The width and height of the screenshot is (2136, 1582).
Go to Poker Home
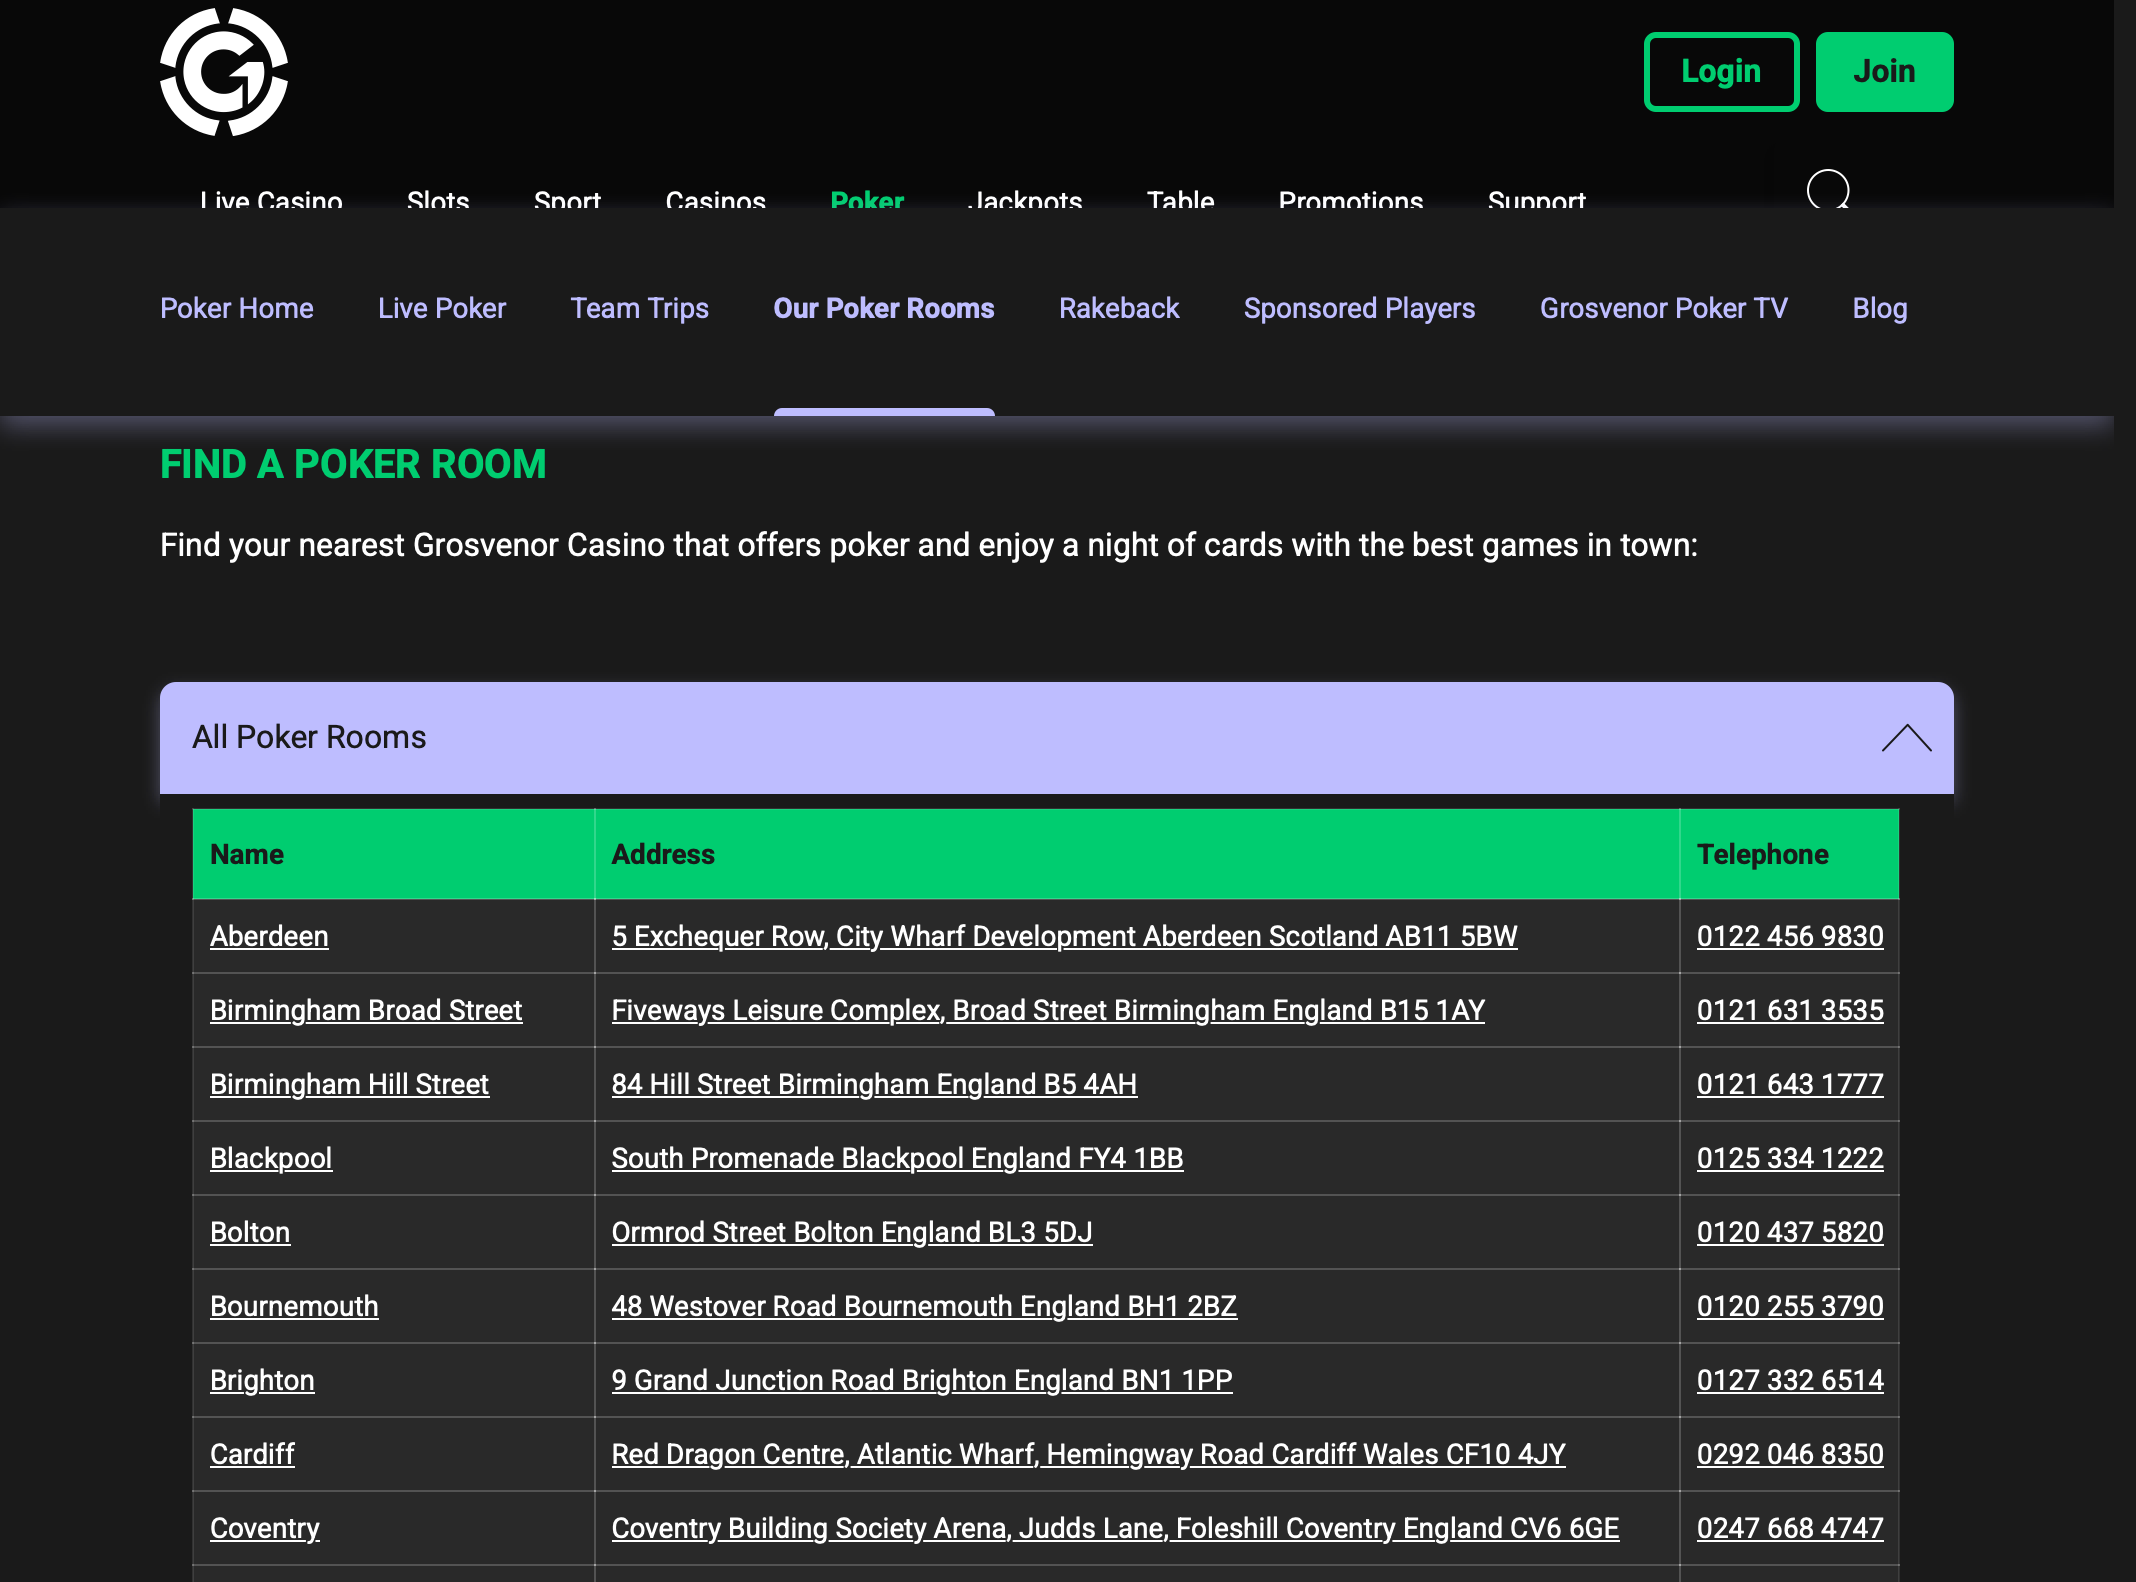[237, 308]
